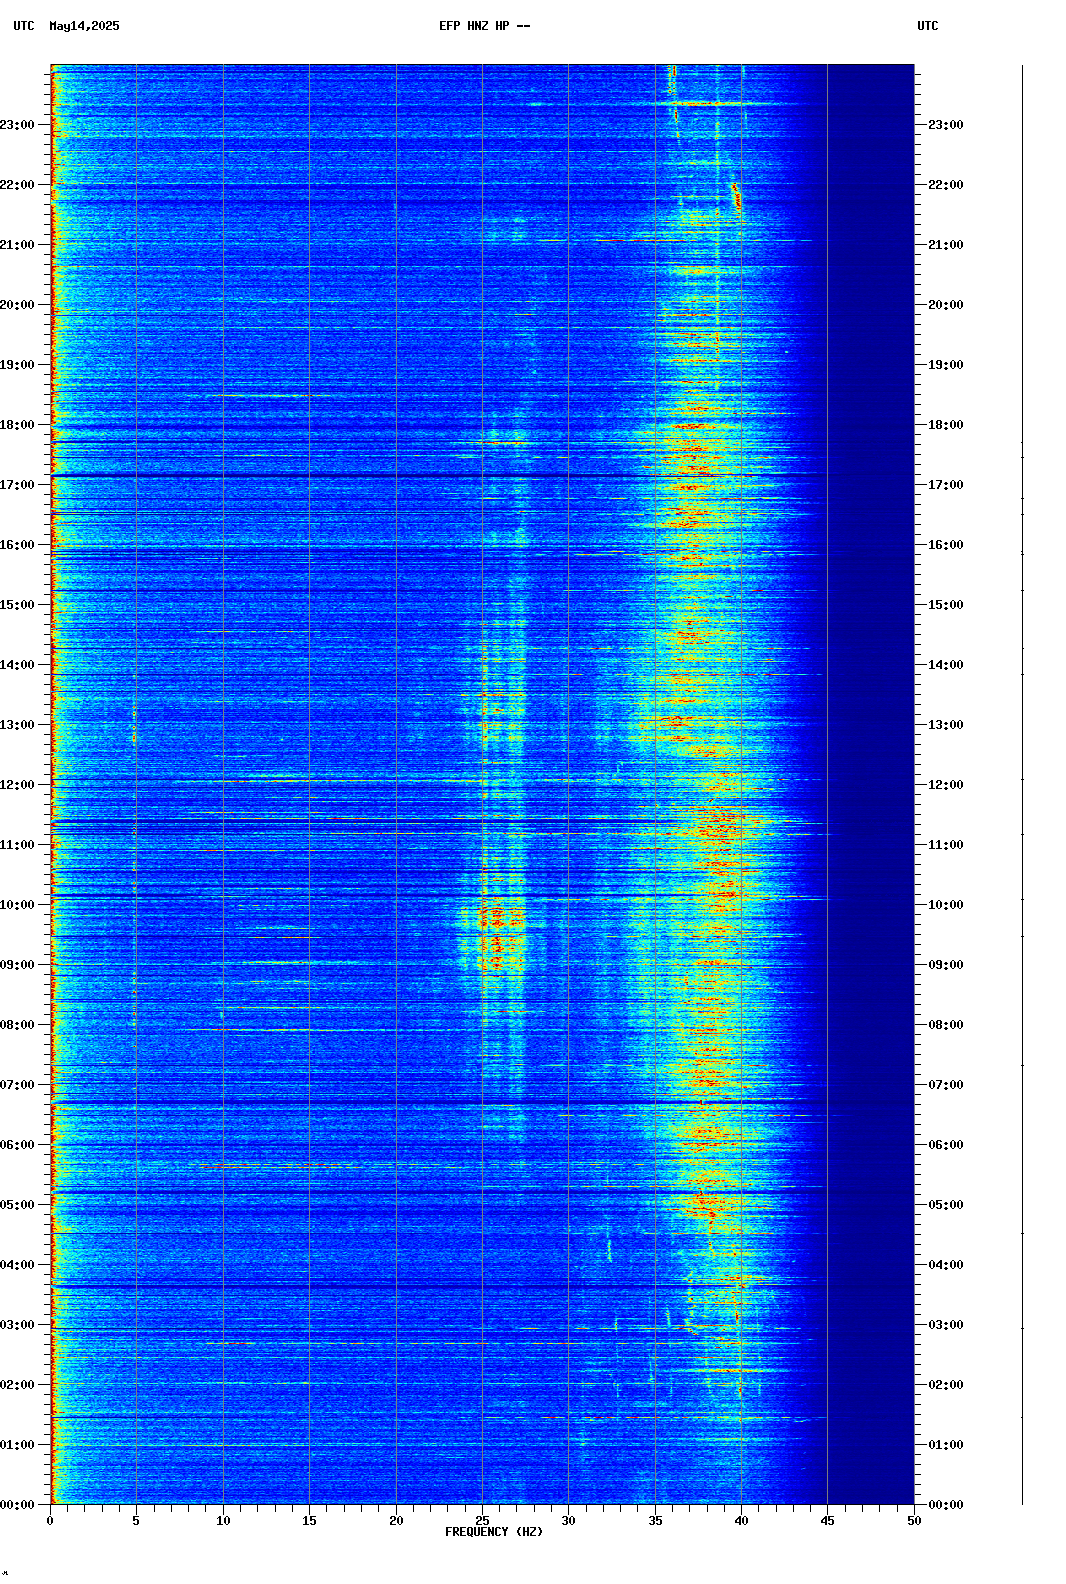The width and height of the screenshot is (1066, 1584).
Task: Click '18:00' on the right time axis
Action: pos(946,425)
